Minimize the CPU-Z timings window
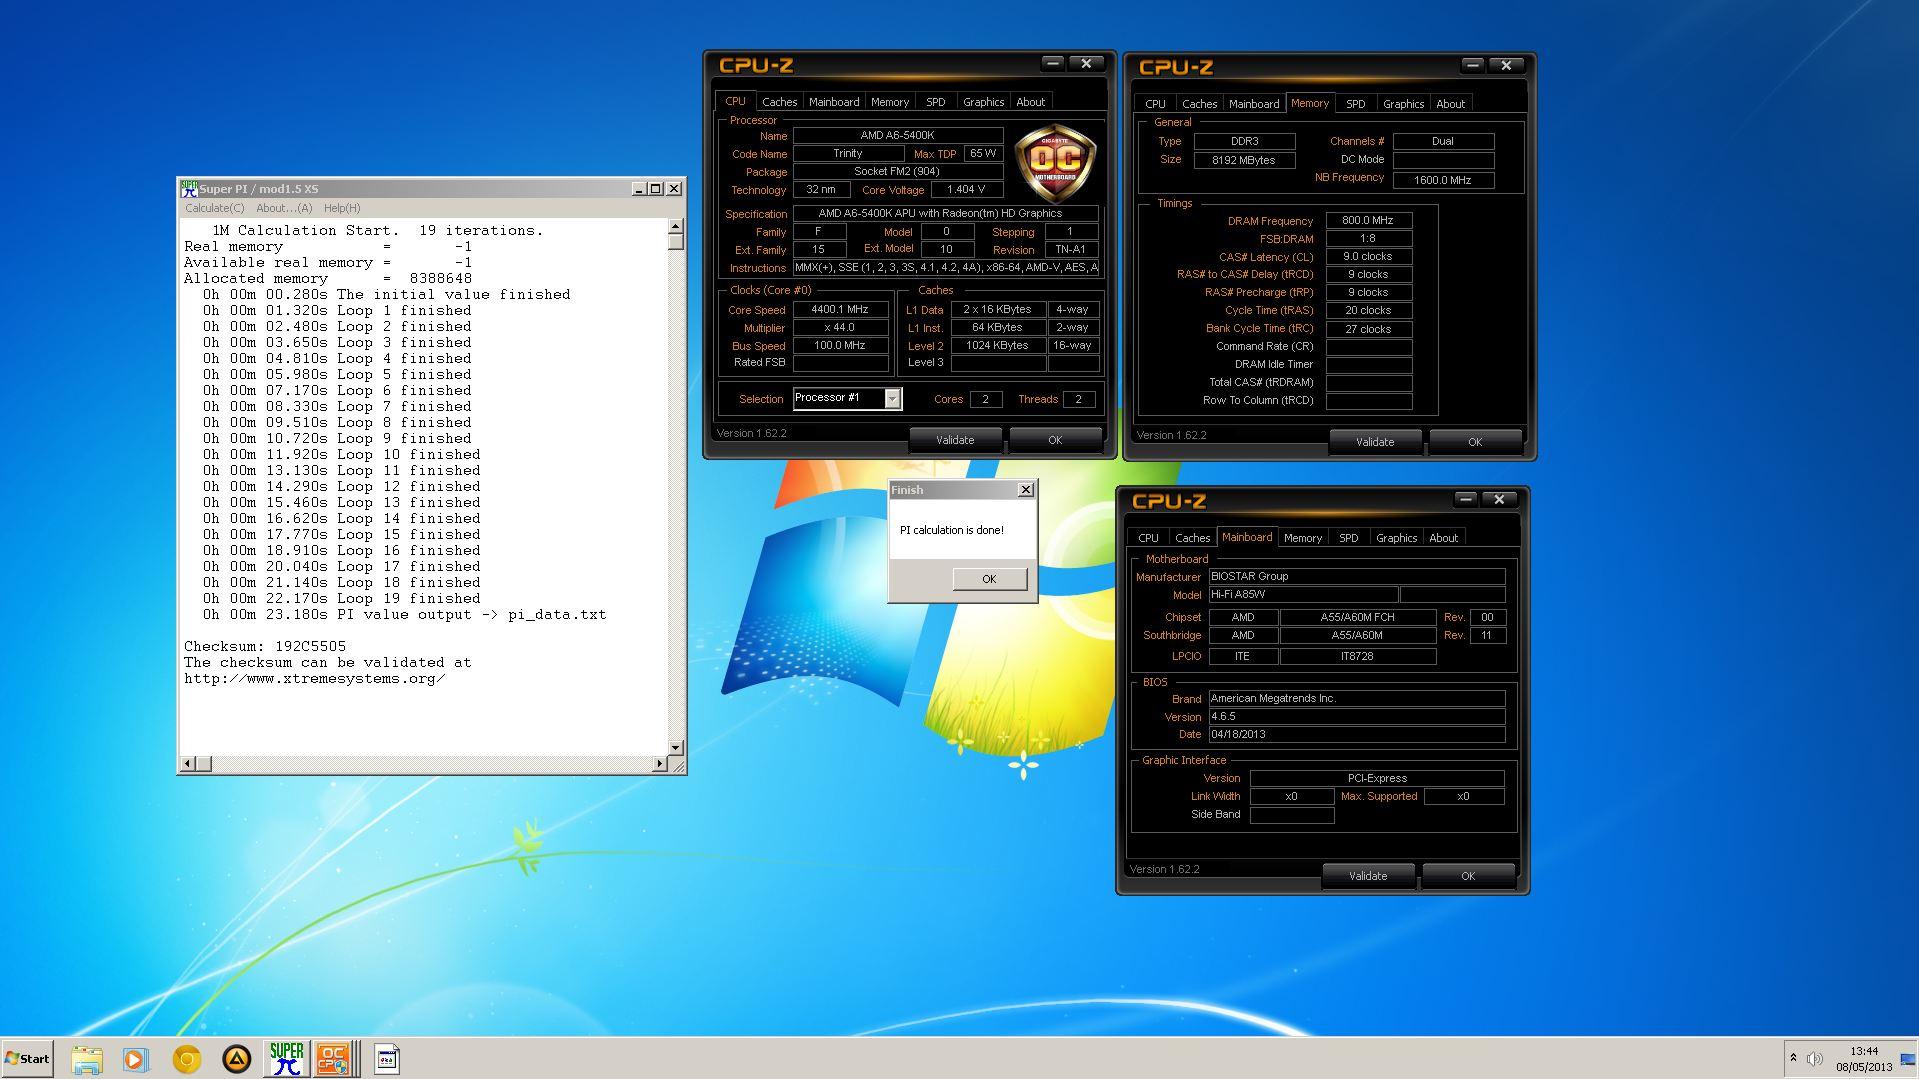This screenshot has width=1919, height=1079. click(x=1472, y=65)
